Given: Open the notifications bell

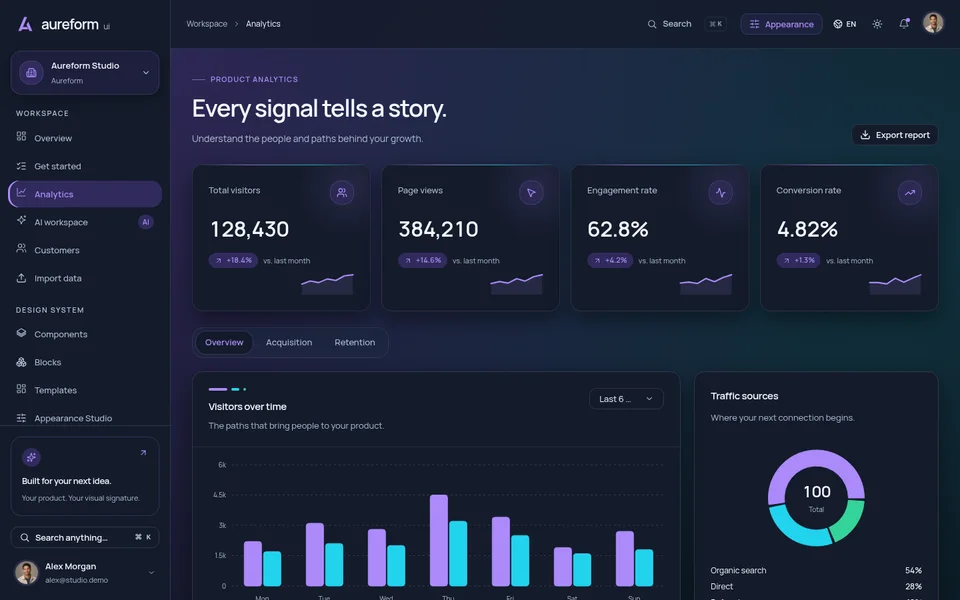Looking at the screenshot, I should tap(904, 24).
